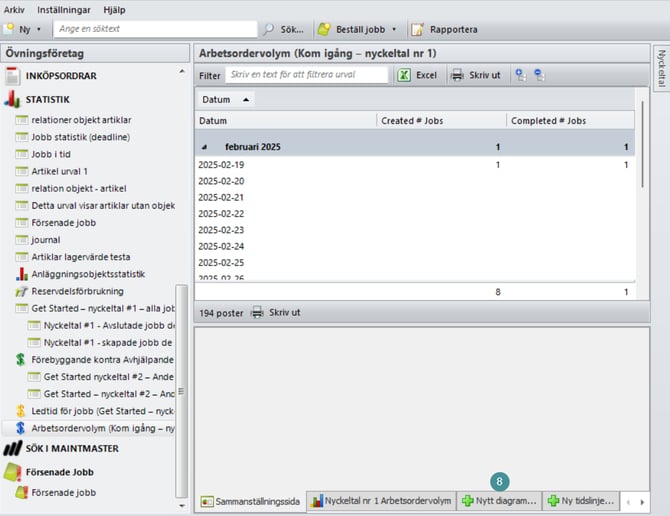
Task: Open the Inställningar menu
Action: coord(62,9)
